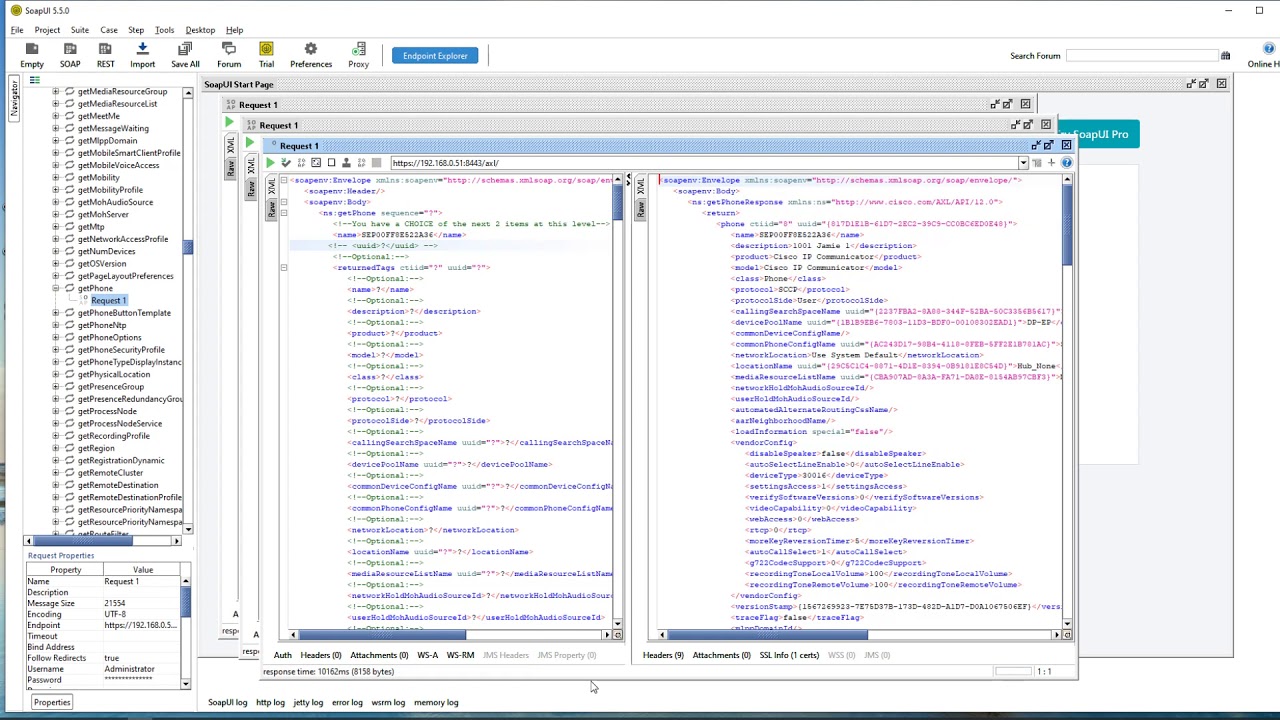Open the WS-A request tab

pos(427,655)
